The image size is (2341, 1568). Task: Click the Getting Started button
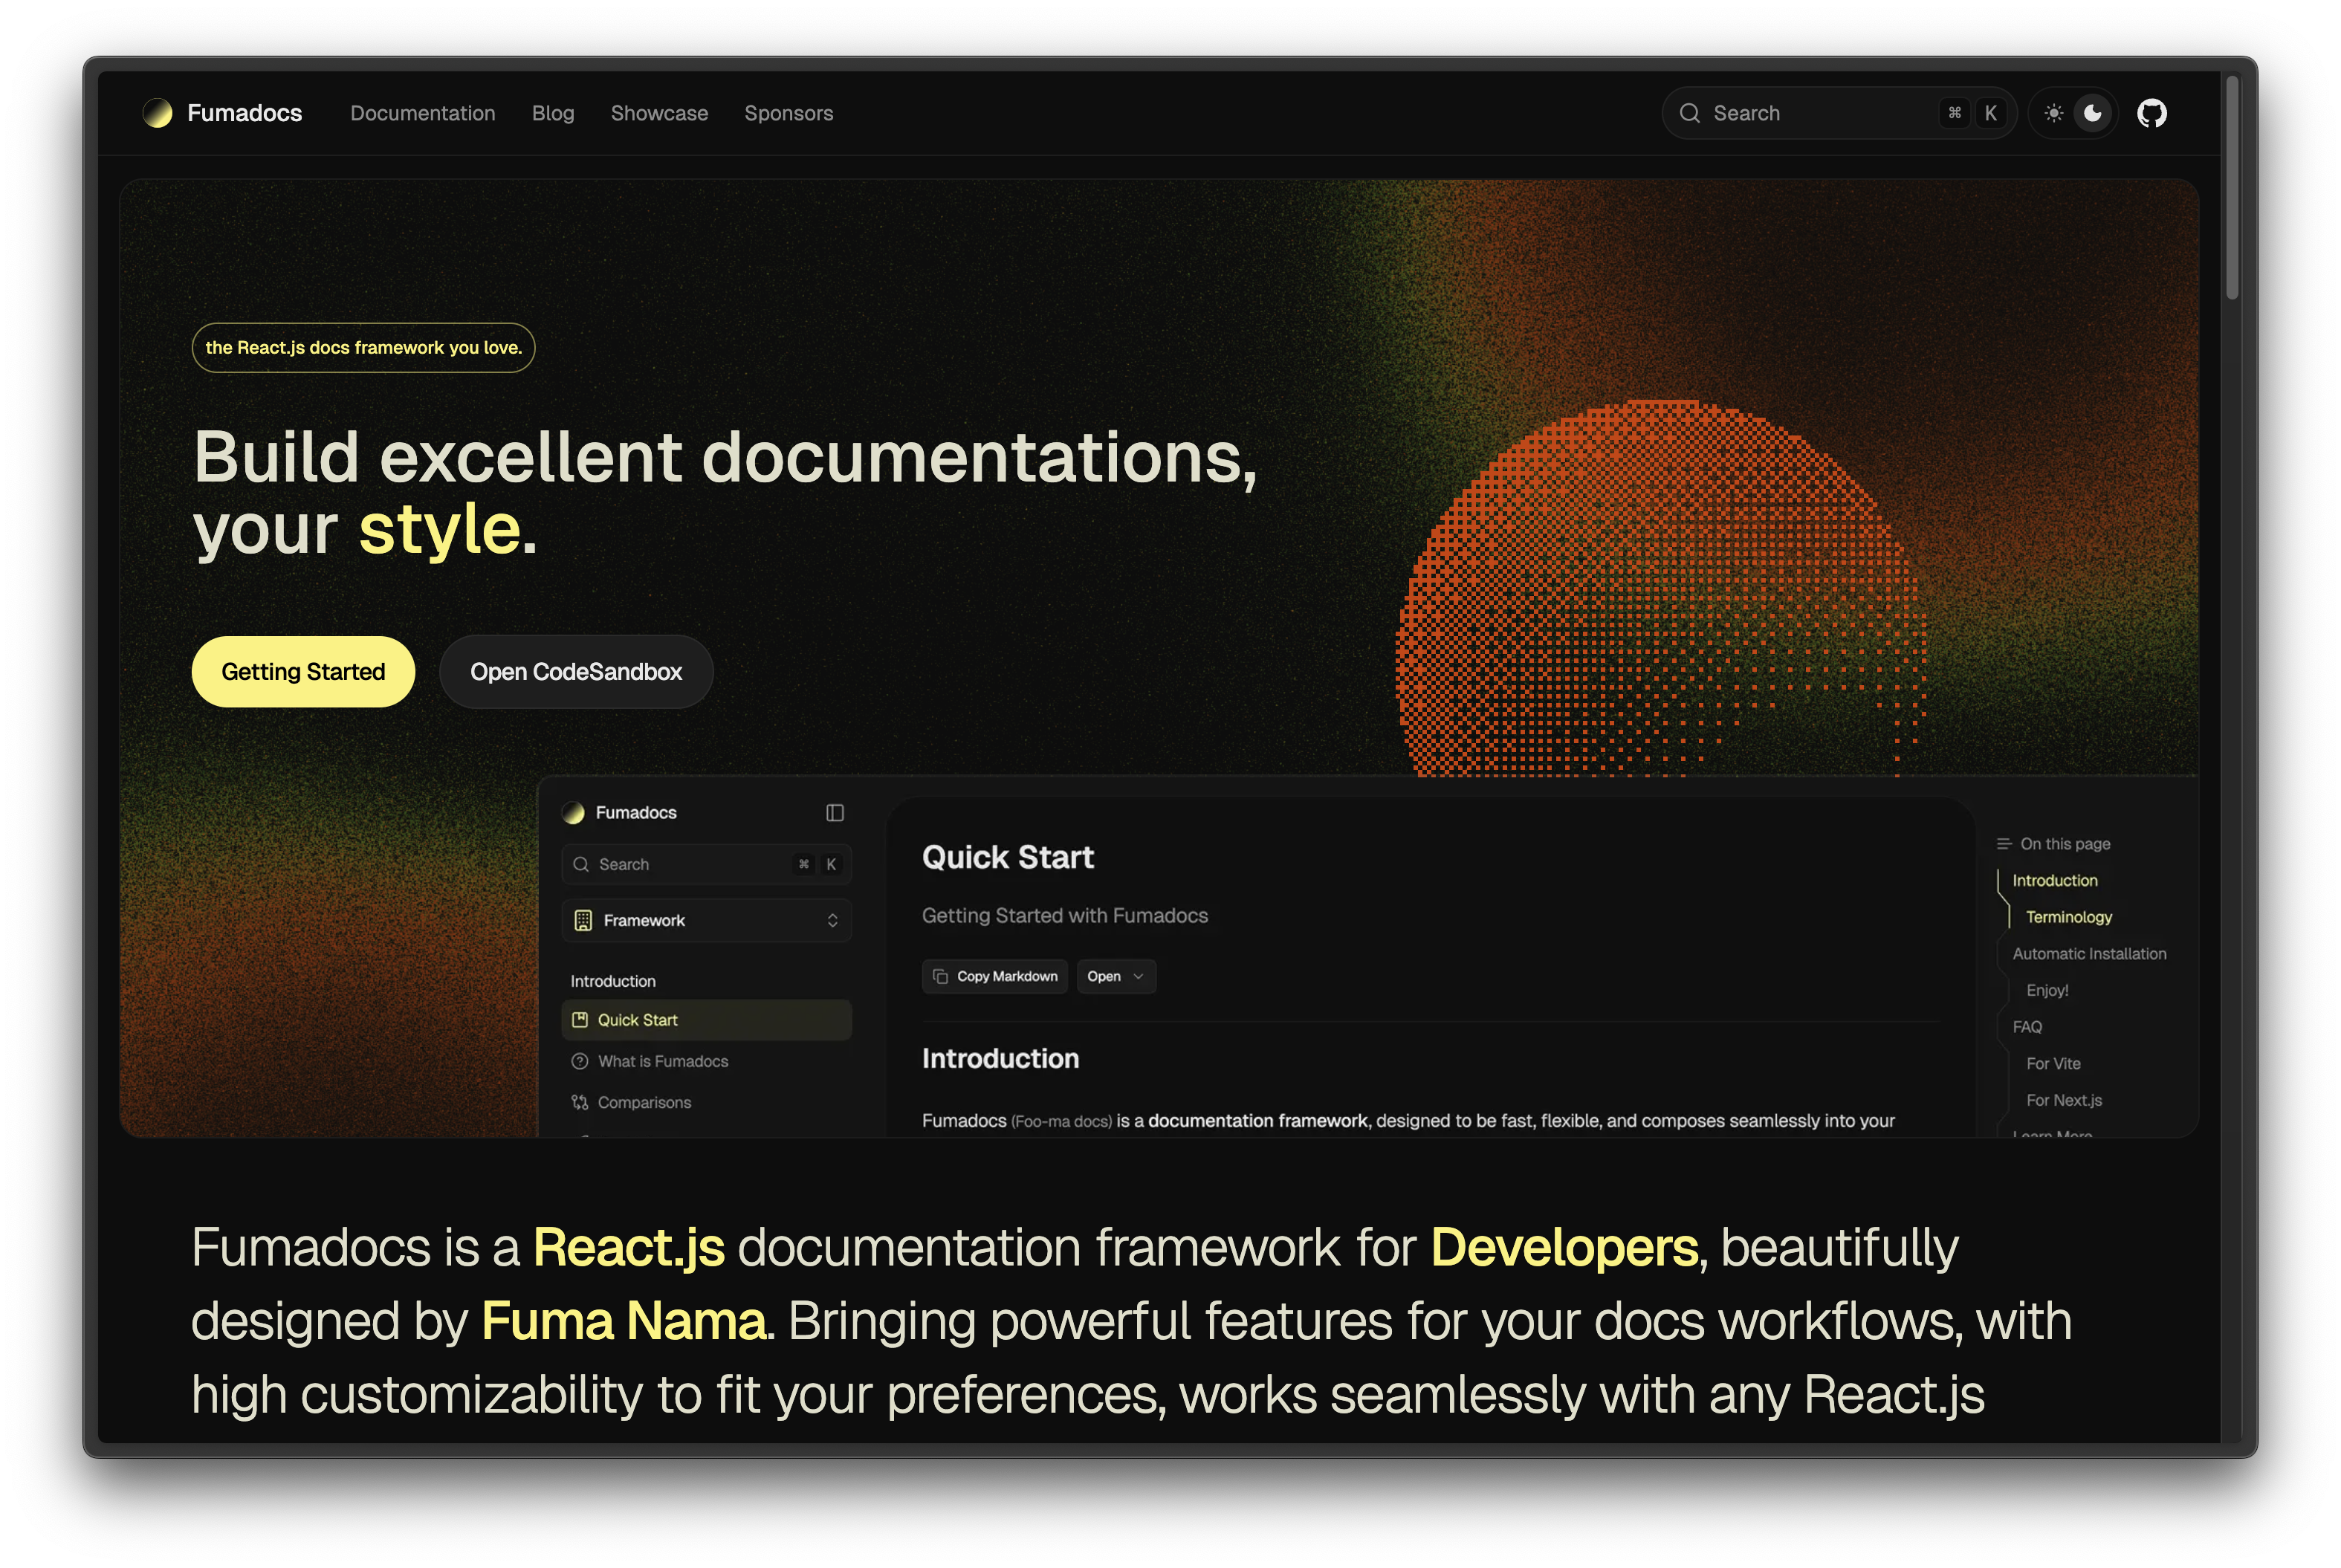coord(303,672)
